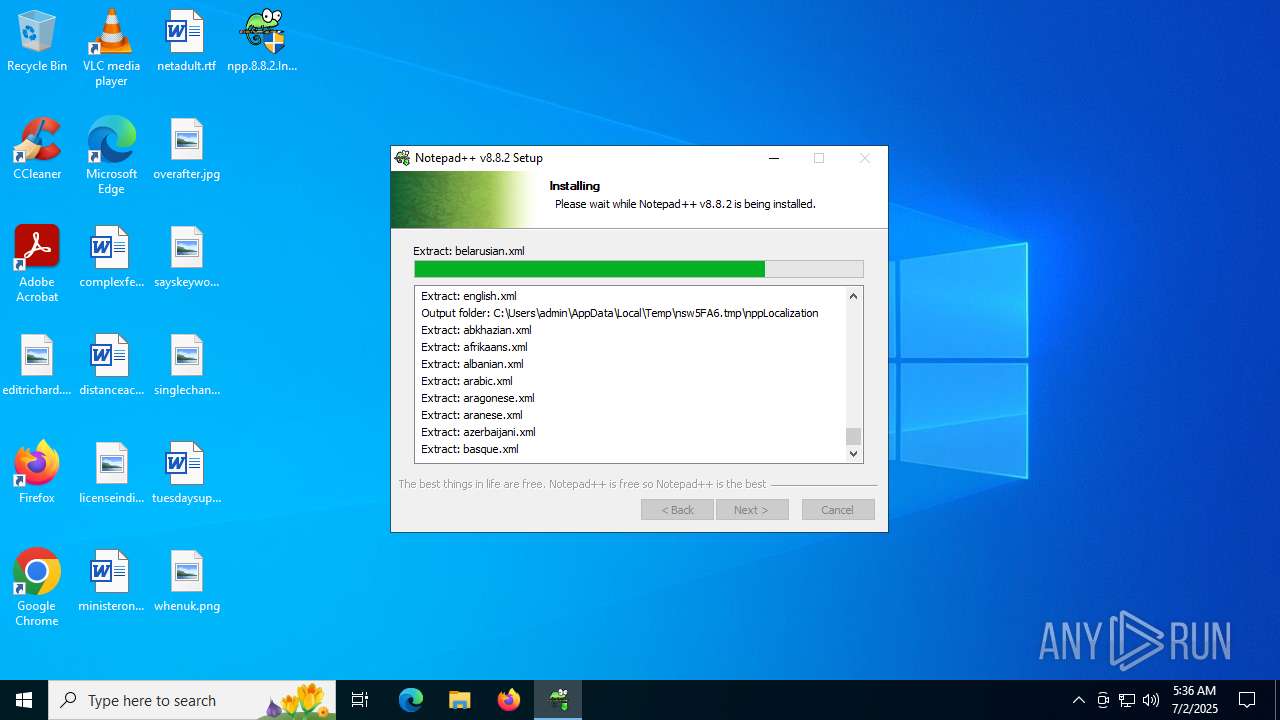Select the 'Extract: abkhazian.xml' log line

(x=476, y=330)
